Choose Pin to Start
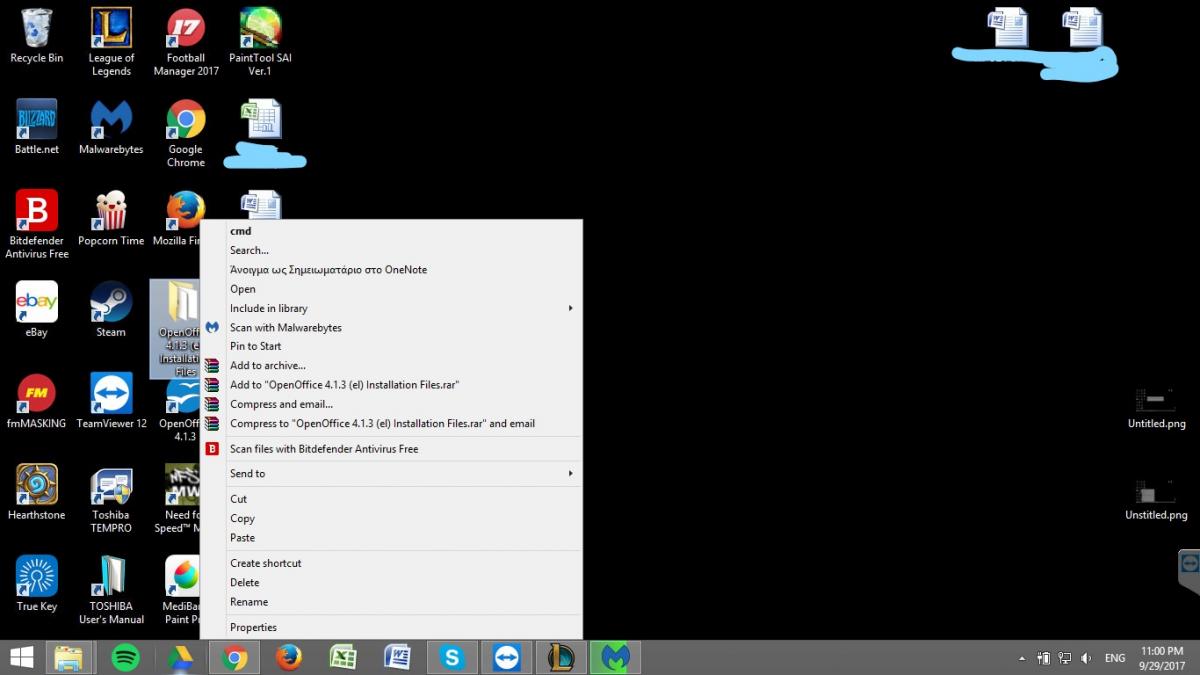Viewport: 1200px width, 675px height. coord(391,346)
